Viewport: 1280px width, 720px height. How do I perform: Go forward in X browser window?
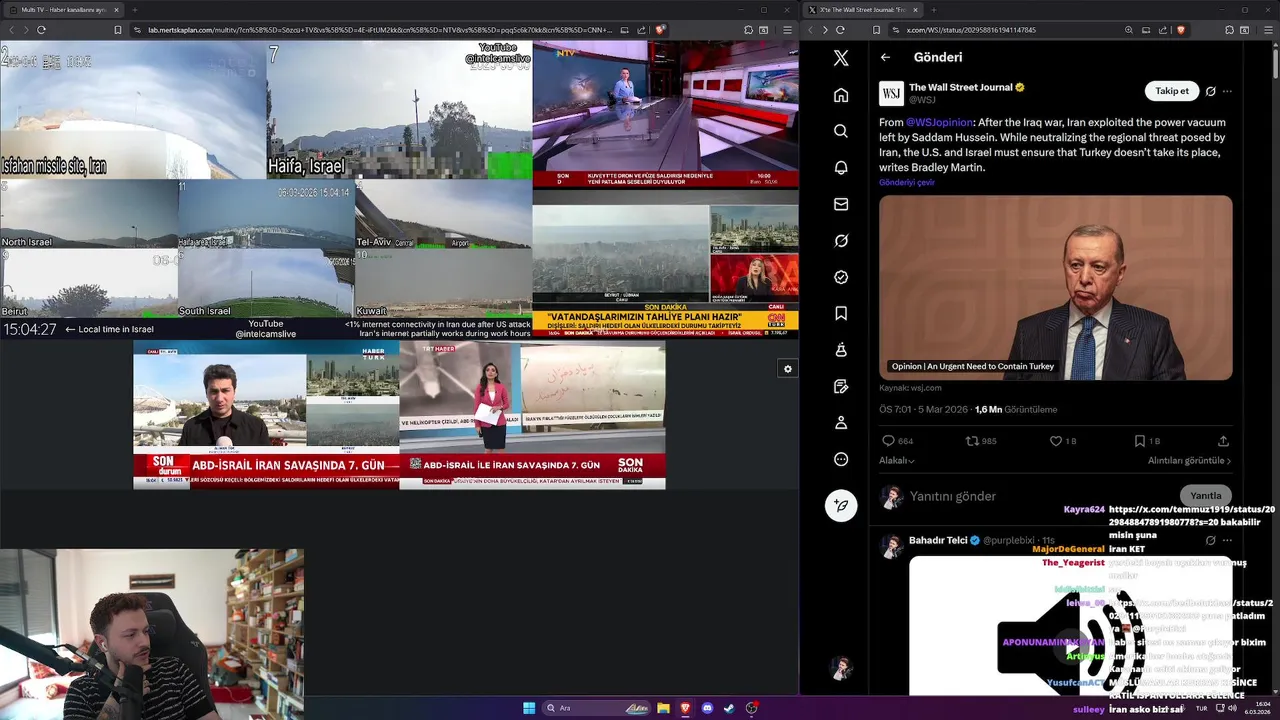(x=825, y=30)
